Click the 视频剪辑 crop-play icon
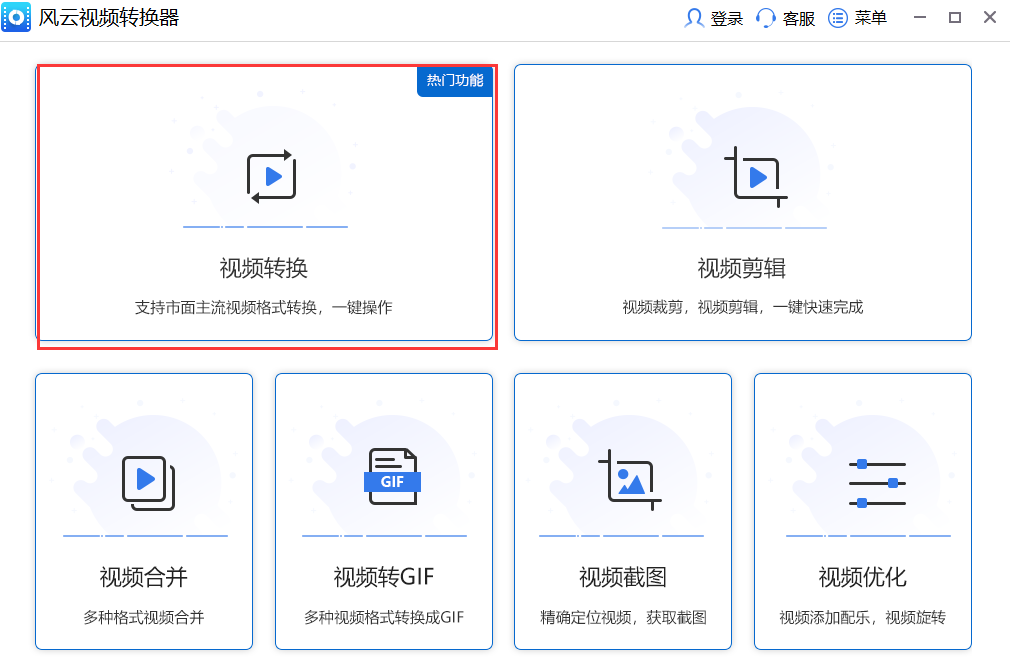The image size is (1010, 671). [x=756, y=177]
